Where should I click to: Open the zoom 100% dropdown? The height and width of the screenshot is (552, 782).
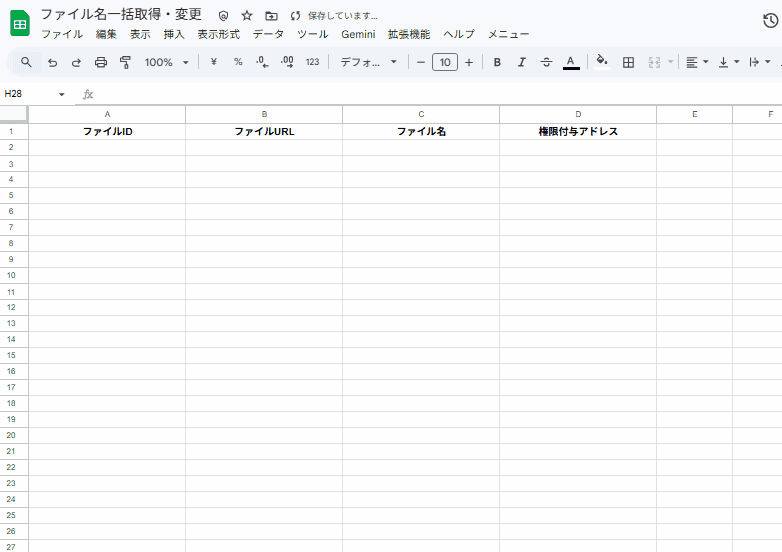pos(167,62)
